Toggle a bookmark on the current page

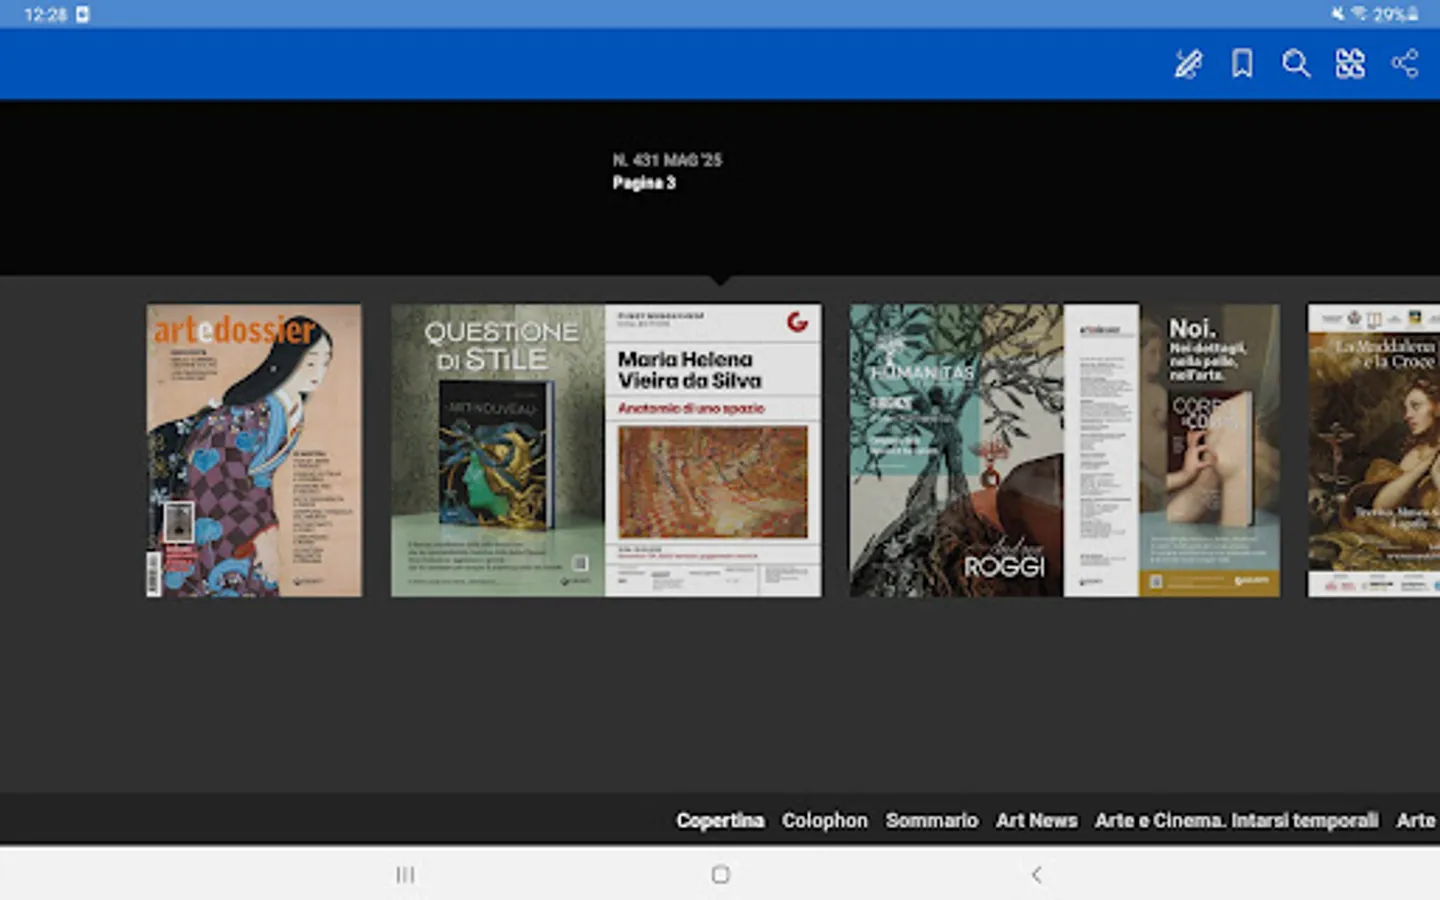(x=1241, y=63)
